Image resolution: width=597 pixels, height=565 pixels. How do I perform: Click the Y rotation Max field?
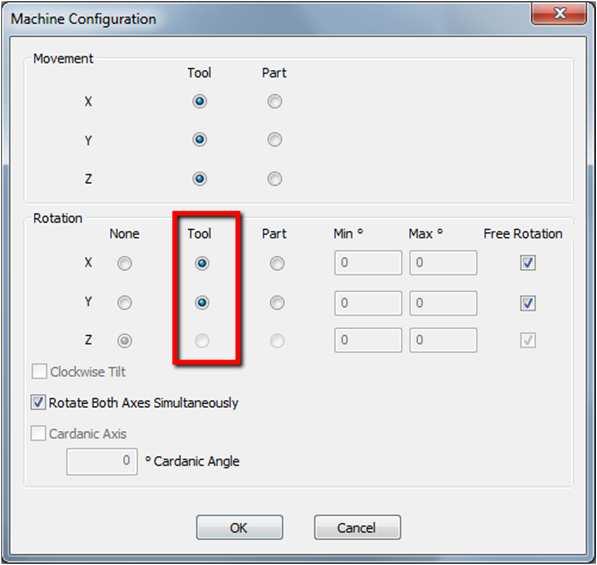click(443, 303)
